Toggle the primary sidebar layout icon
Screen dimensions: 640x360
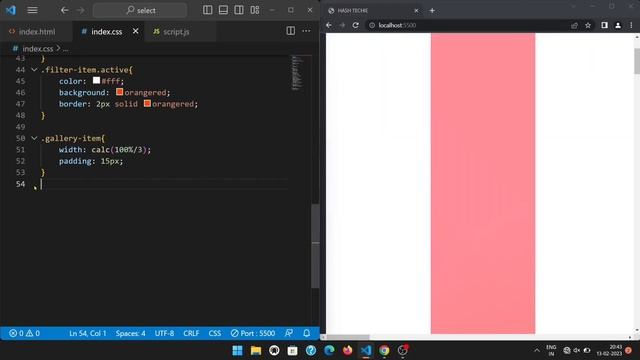point(207,10)
